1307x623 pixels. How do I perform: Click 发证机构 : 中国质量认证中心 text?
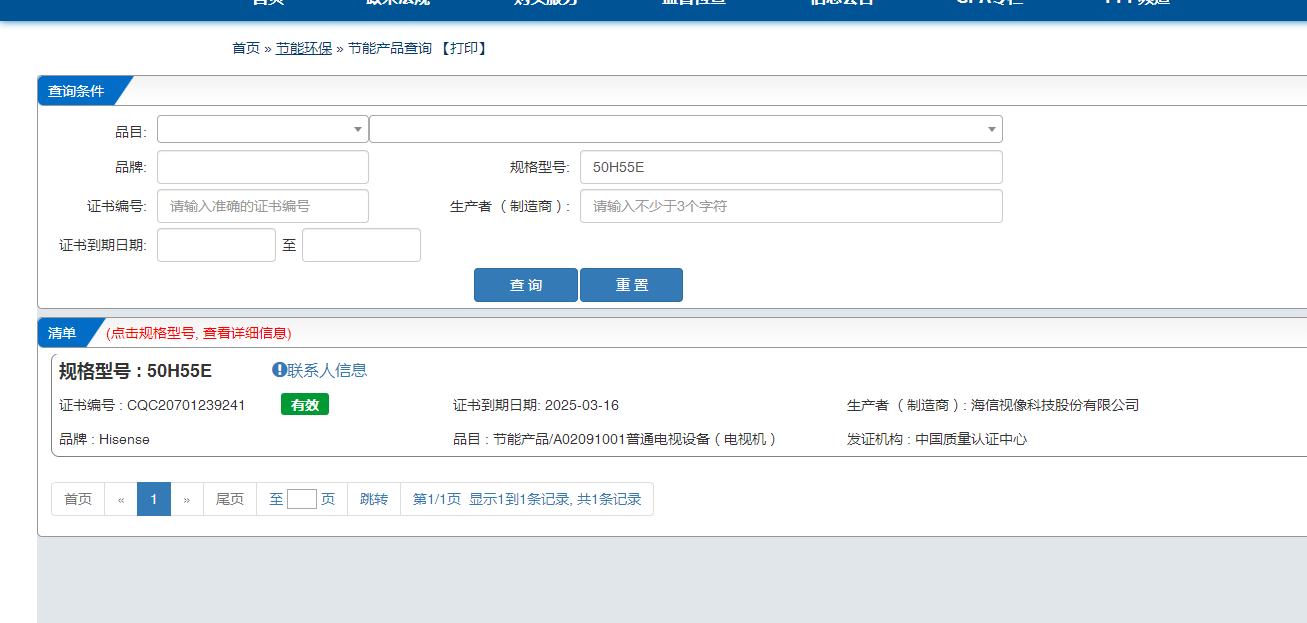pyautogui.click(x=937, y=439)
